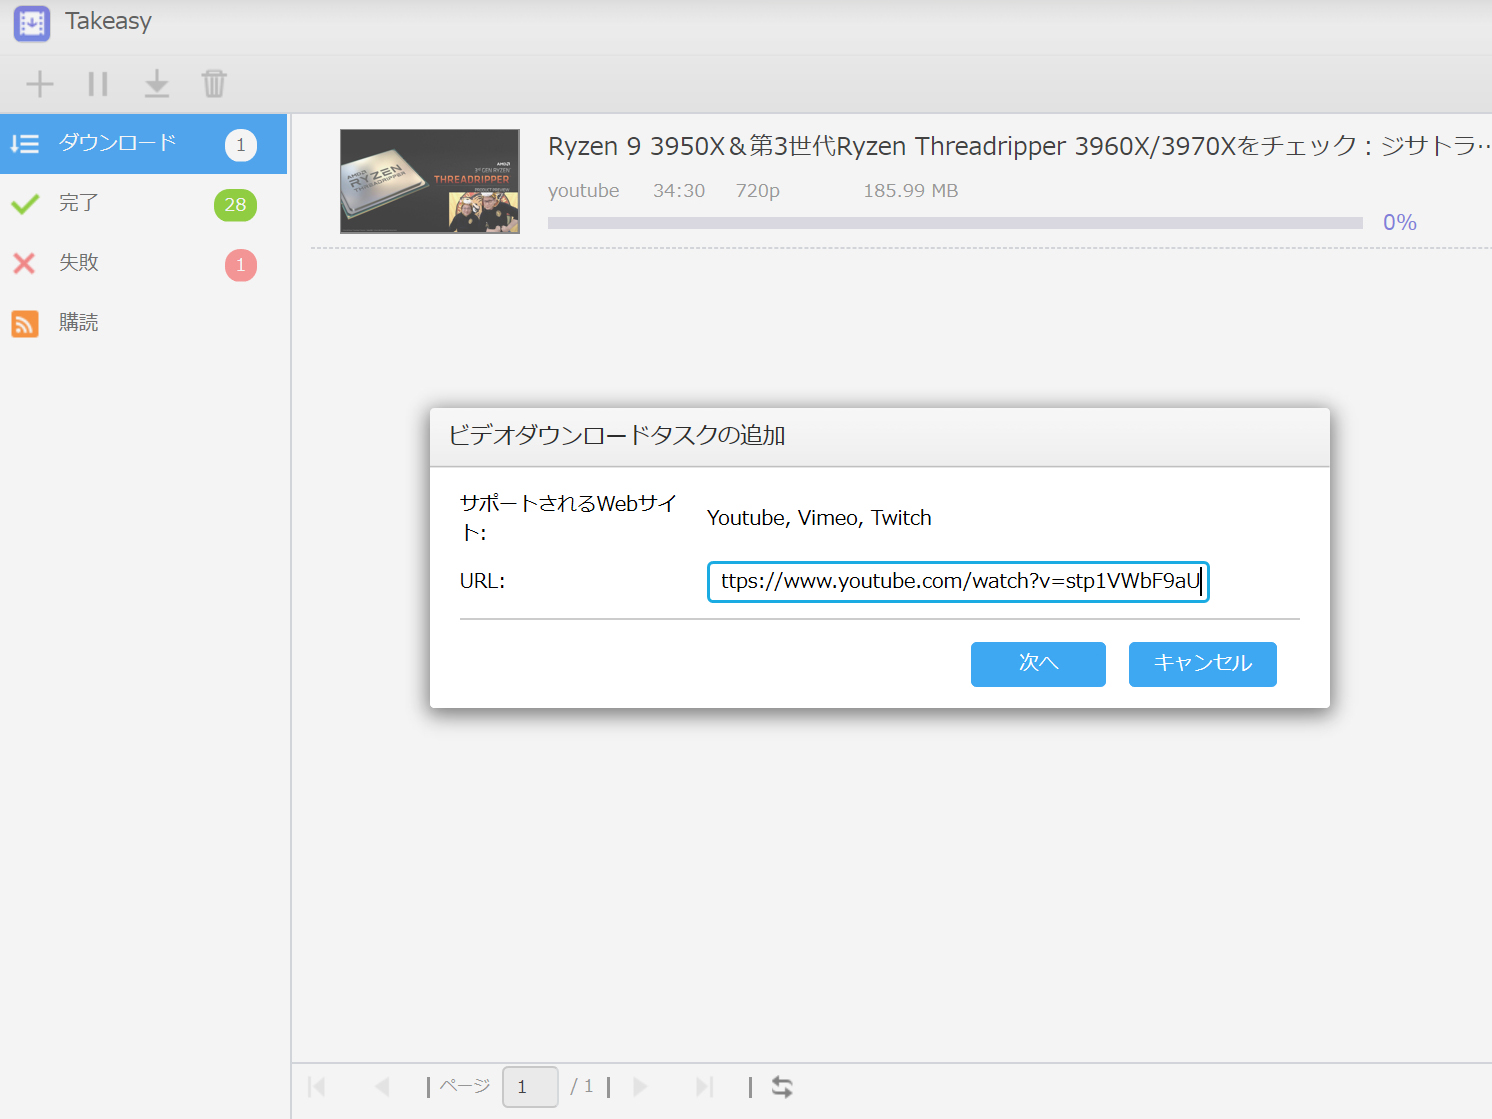Click the failed count badge showing 1
The height and width of the screenshot is (1119, 1492).
coord(241,265)
